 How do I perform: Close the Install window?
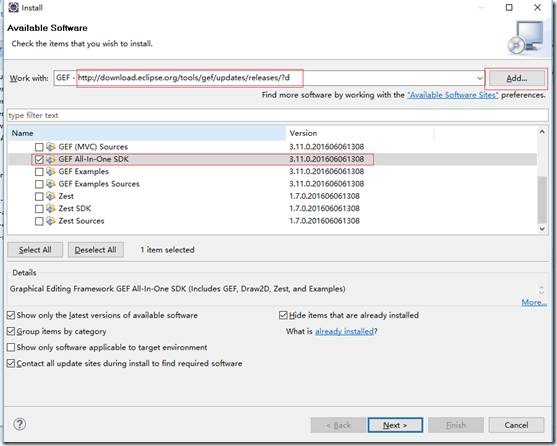(537, 7)
